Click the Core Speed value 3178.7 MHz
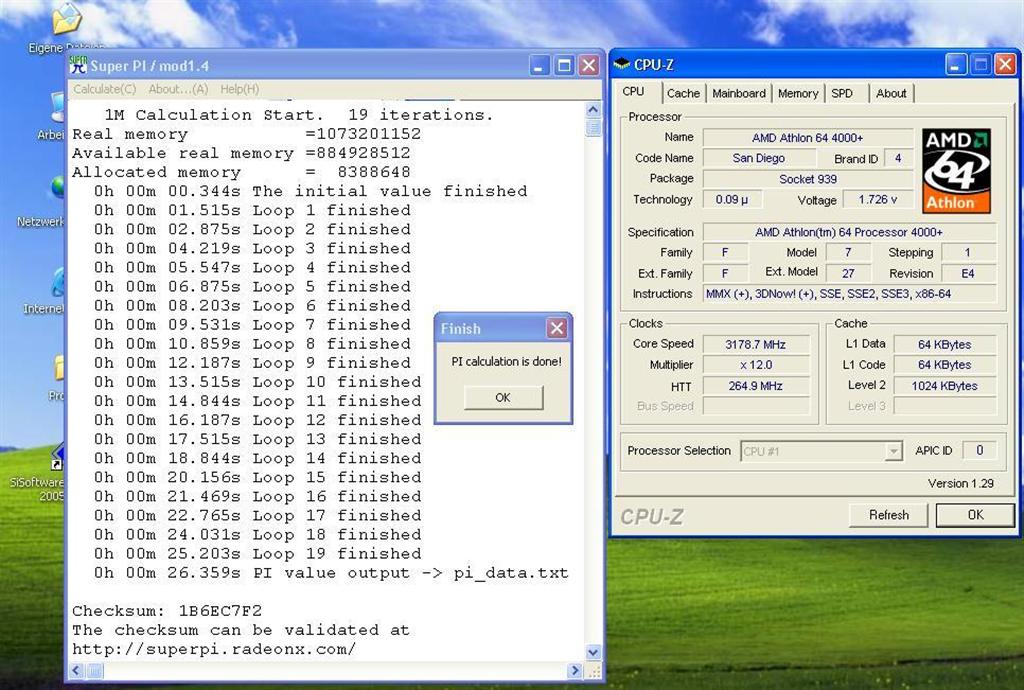This screenshot has width=1024, height=690. click(756, 344)
